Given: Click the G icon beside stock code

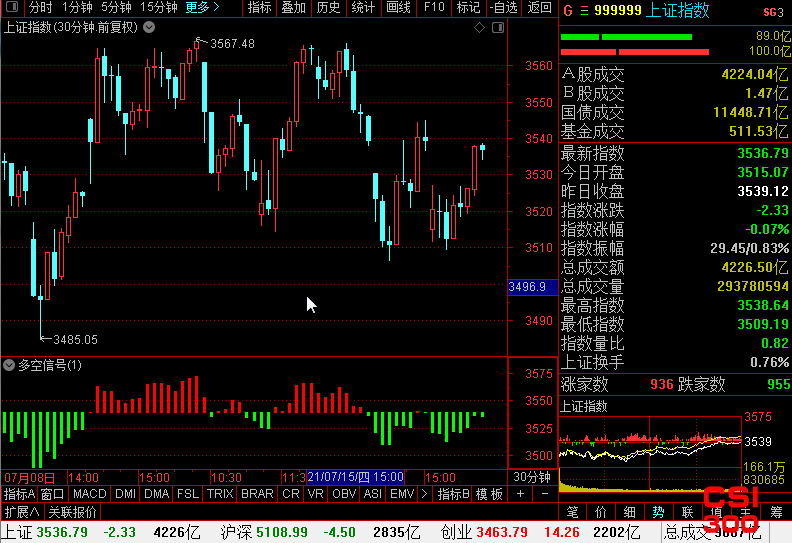Looking at the screenshot, I should [568, 11].
